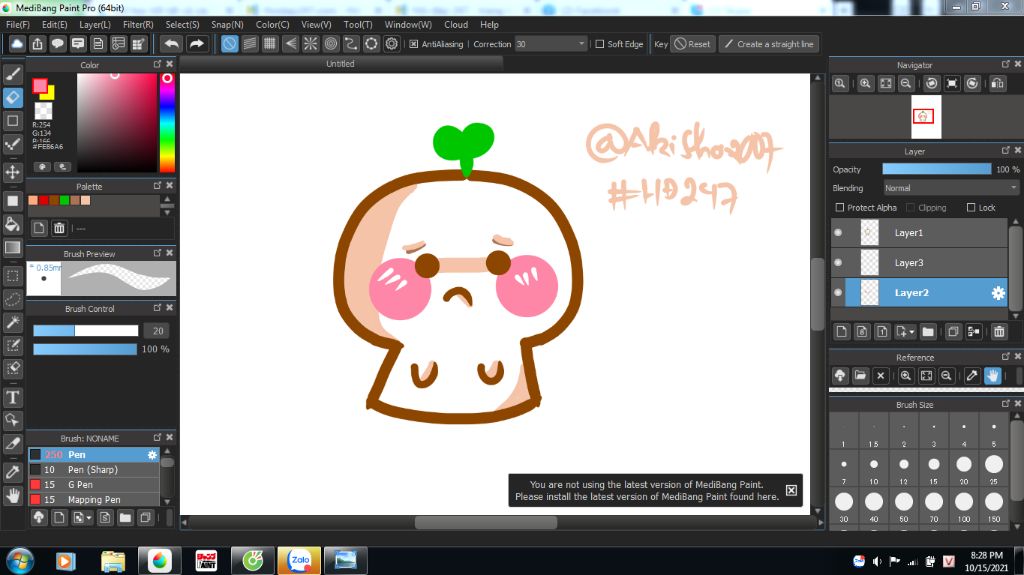The image size is (1024, 575).
Task: Turn snap off icon
Action: (229, 44)
